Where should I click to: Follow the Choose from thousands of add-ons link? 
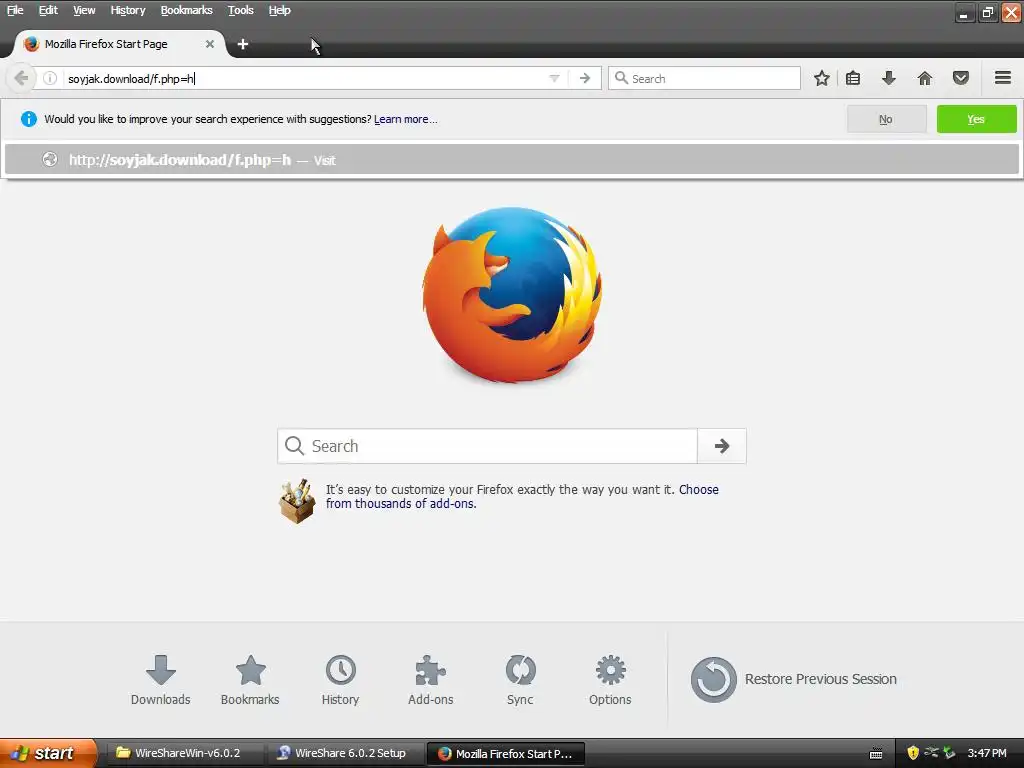pos(522,496)
